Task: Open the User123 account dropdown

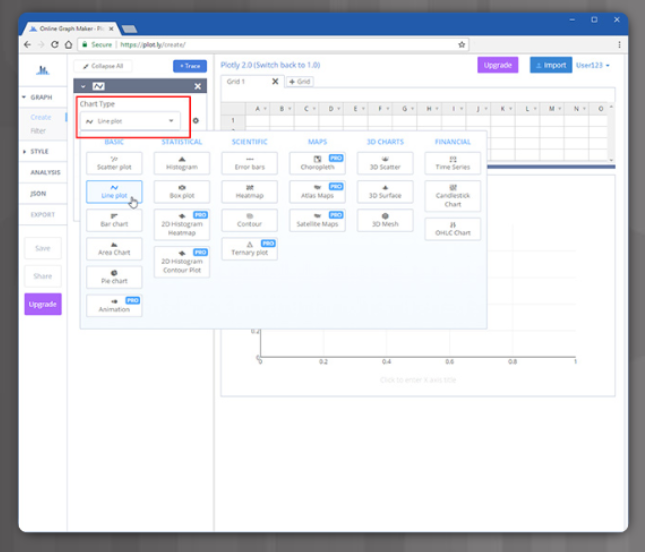Action: [593, 65]
